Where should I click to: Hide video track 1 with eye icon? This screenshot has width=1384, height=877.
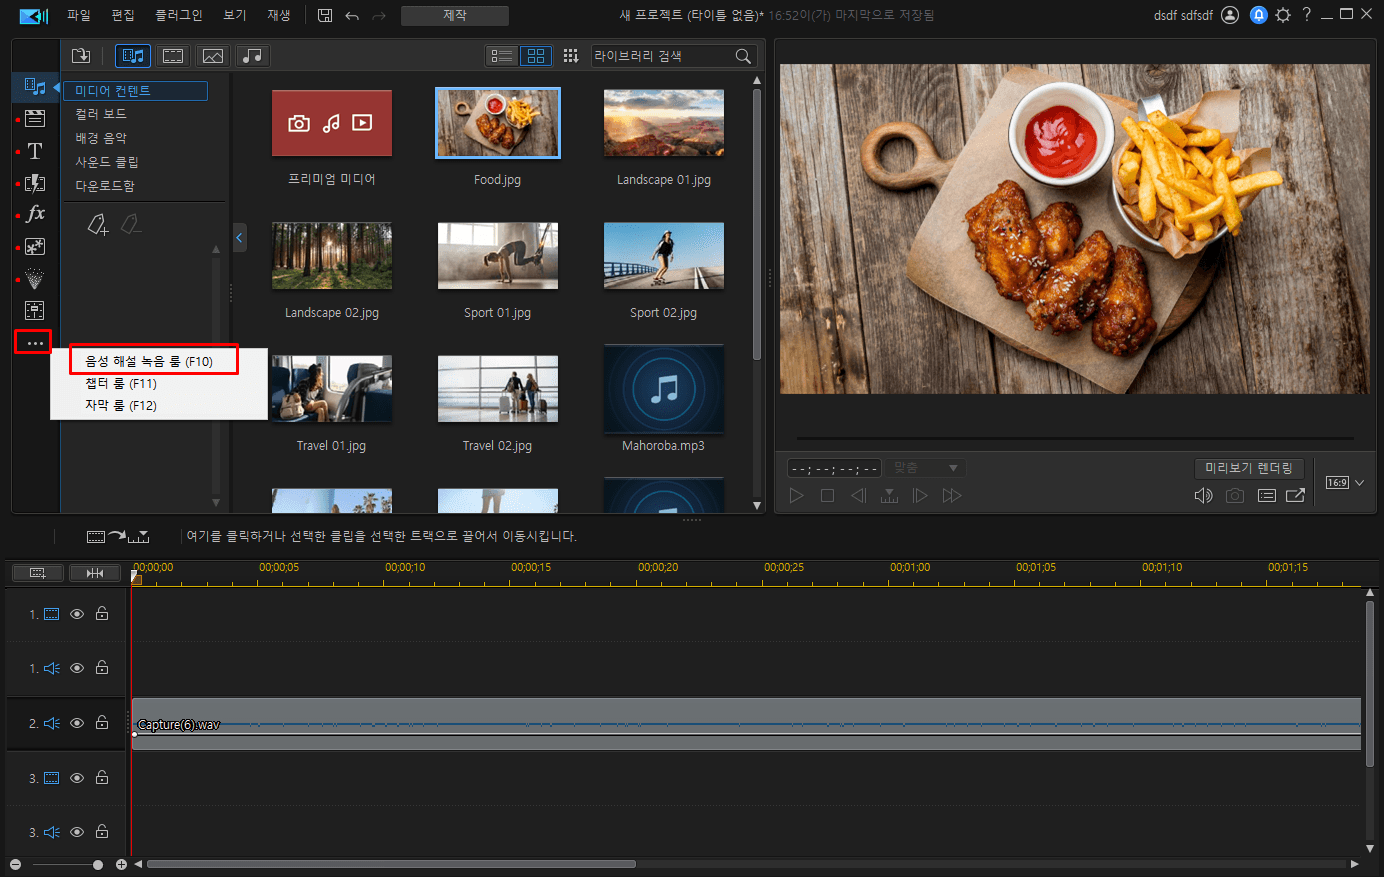[77, 614]
